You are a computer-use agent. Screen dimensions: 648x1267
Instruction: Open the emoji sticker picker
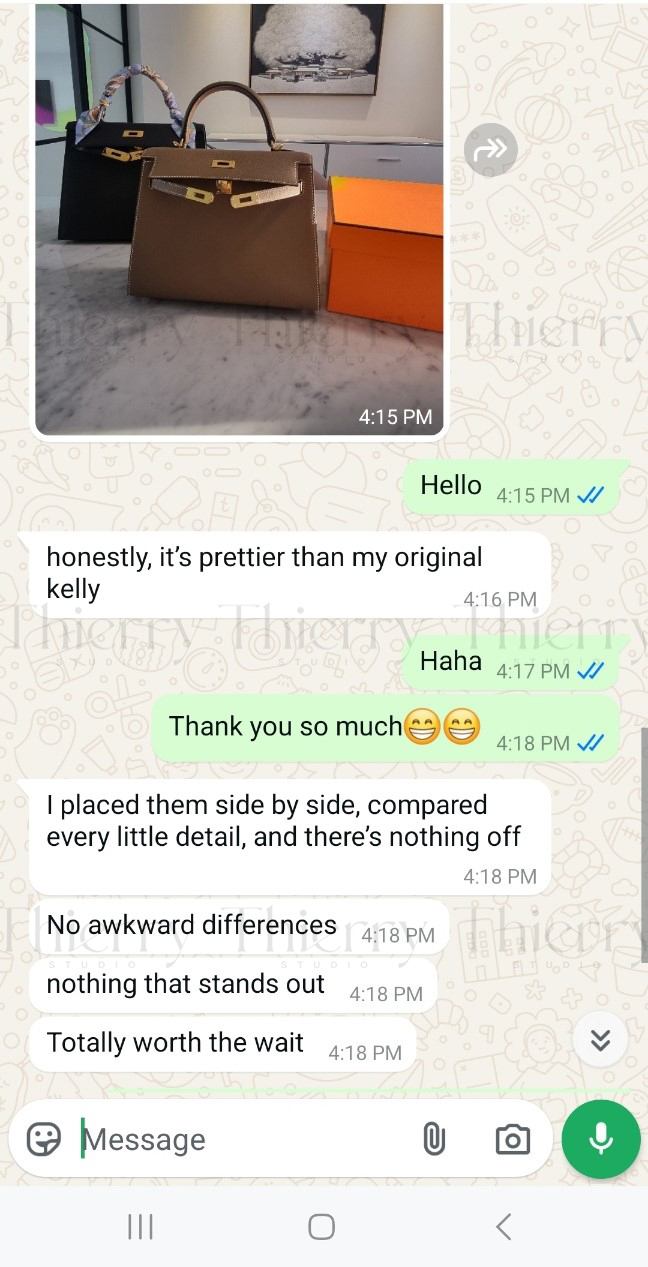pos(43,1139)
